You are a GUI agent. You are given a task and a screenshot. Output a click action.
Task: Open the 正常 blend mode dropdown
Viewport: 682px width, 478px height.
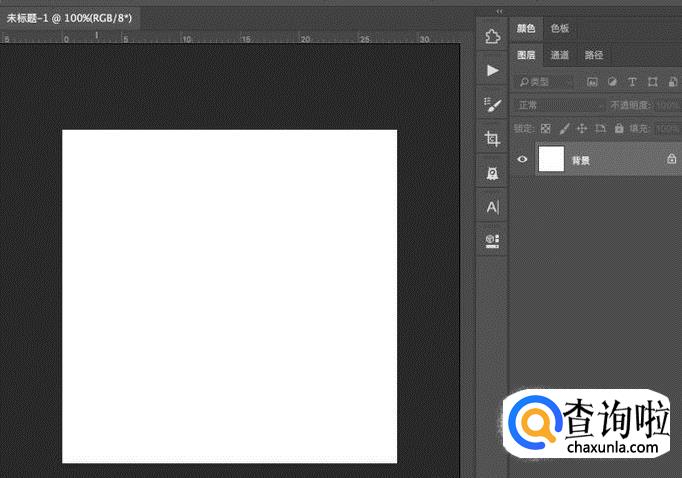560,105
